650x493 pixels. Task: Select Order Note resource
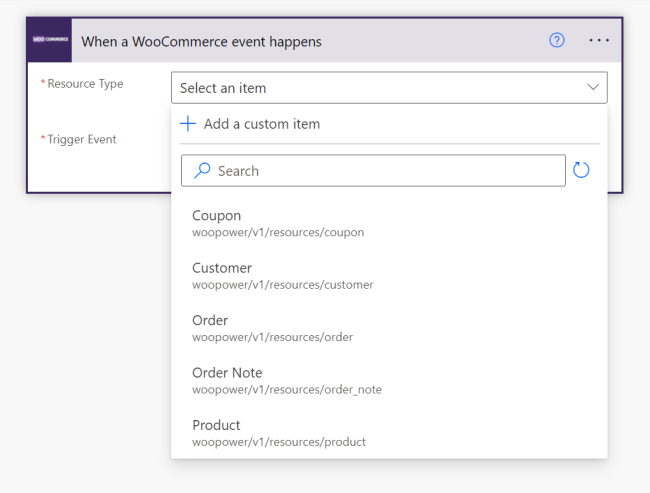click(x=227, y=373)
